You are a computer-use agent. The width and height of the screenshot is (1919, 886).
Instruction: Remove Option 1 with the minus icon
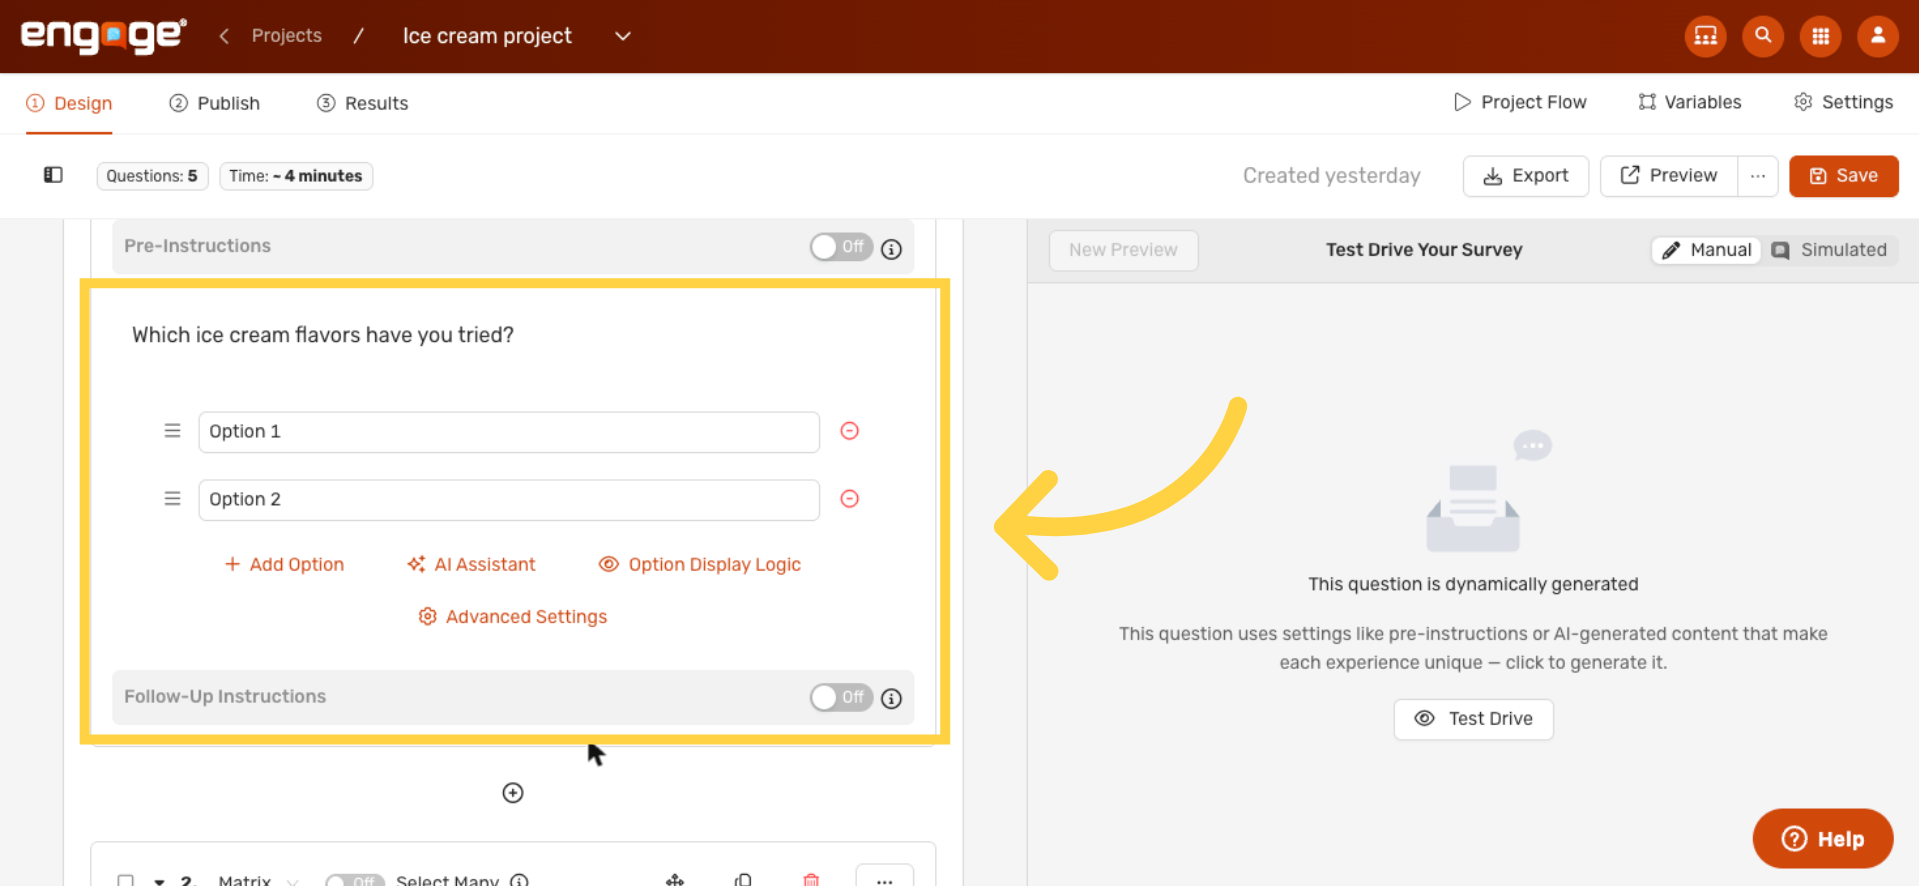pyautogui.click(x=849, y=431)
